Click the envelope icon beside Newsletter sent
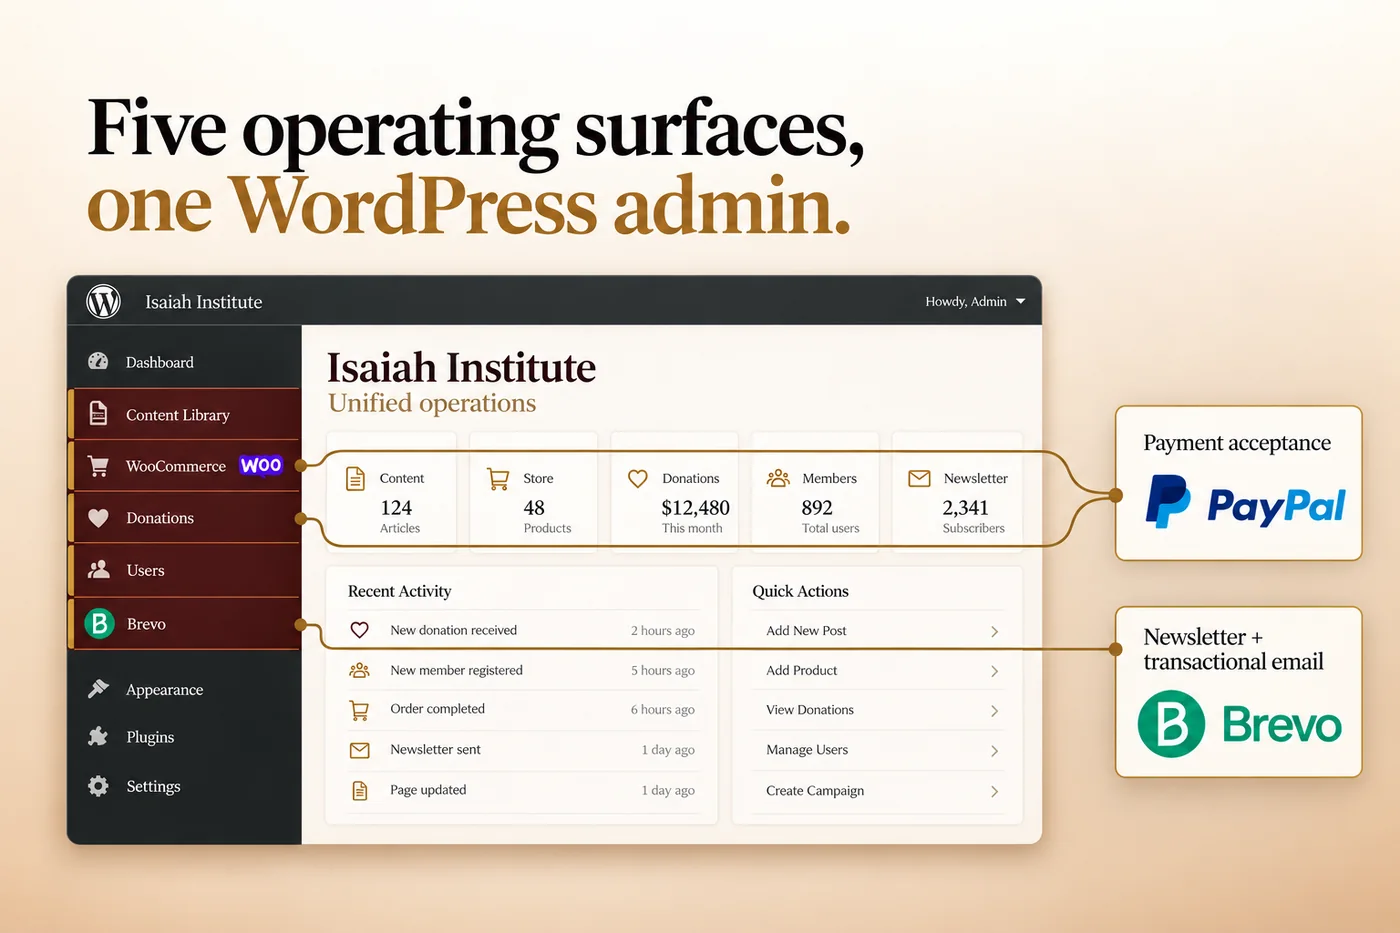The height and width of the screenshot is (933, 1400). 359,750
